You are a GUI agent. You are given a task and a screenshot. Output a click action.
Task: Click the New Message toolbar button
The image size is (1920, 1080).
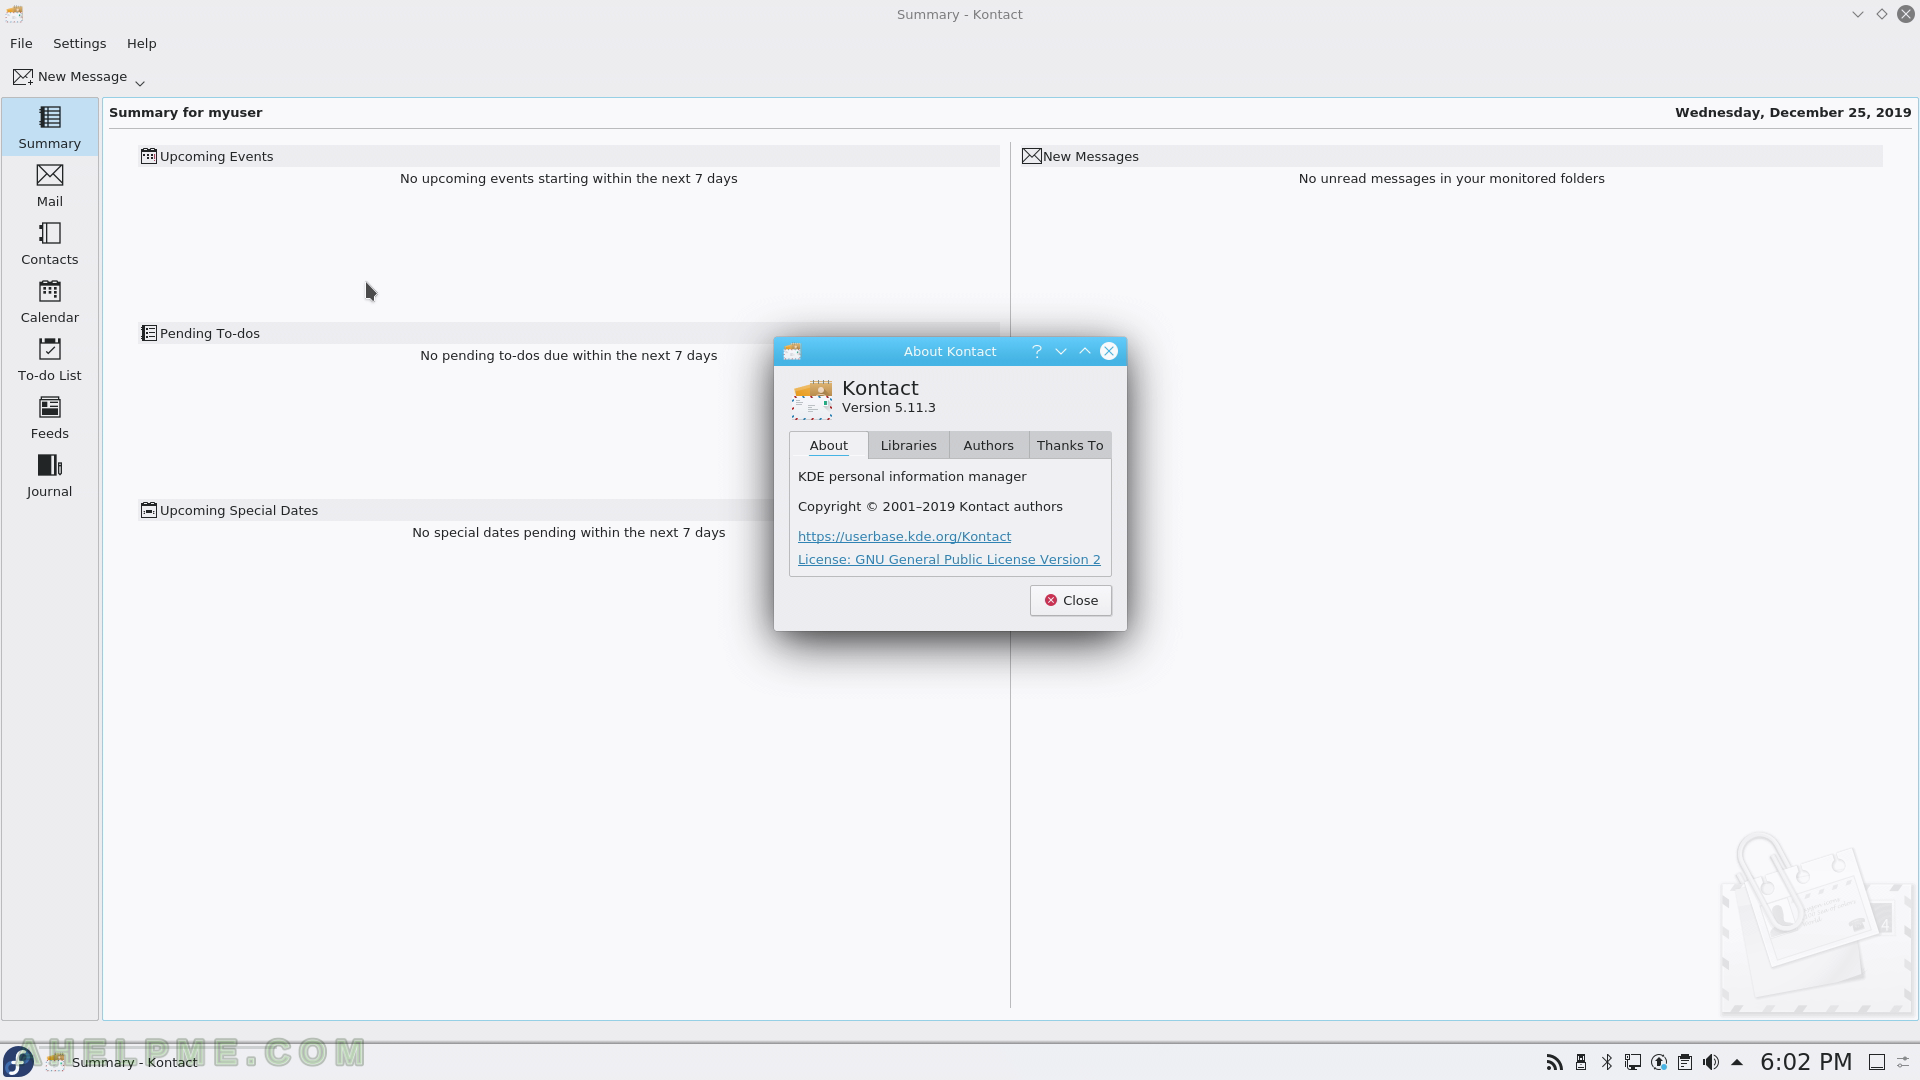[x=71, y=77]
